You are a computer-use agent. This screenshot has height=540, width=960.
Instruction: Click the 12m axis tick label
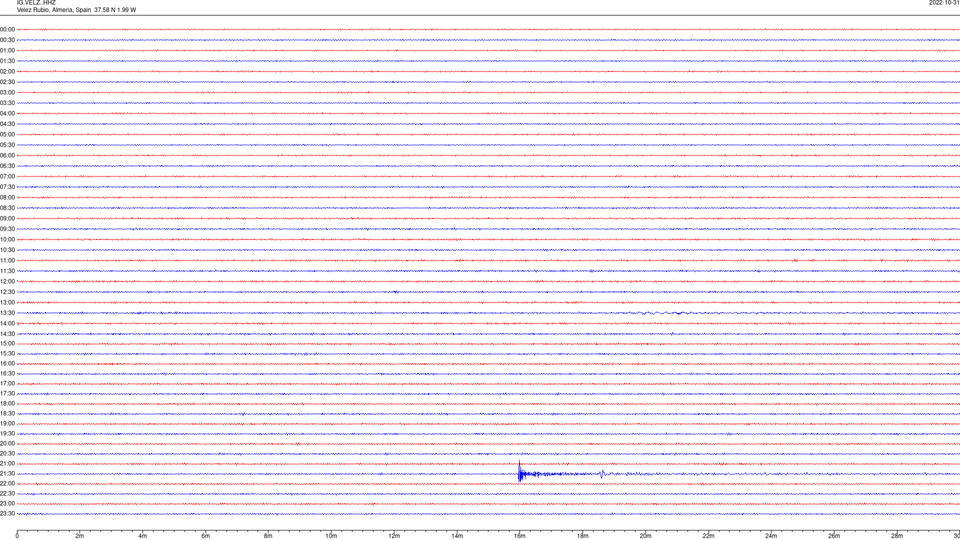point(394,536)
